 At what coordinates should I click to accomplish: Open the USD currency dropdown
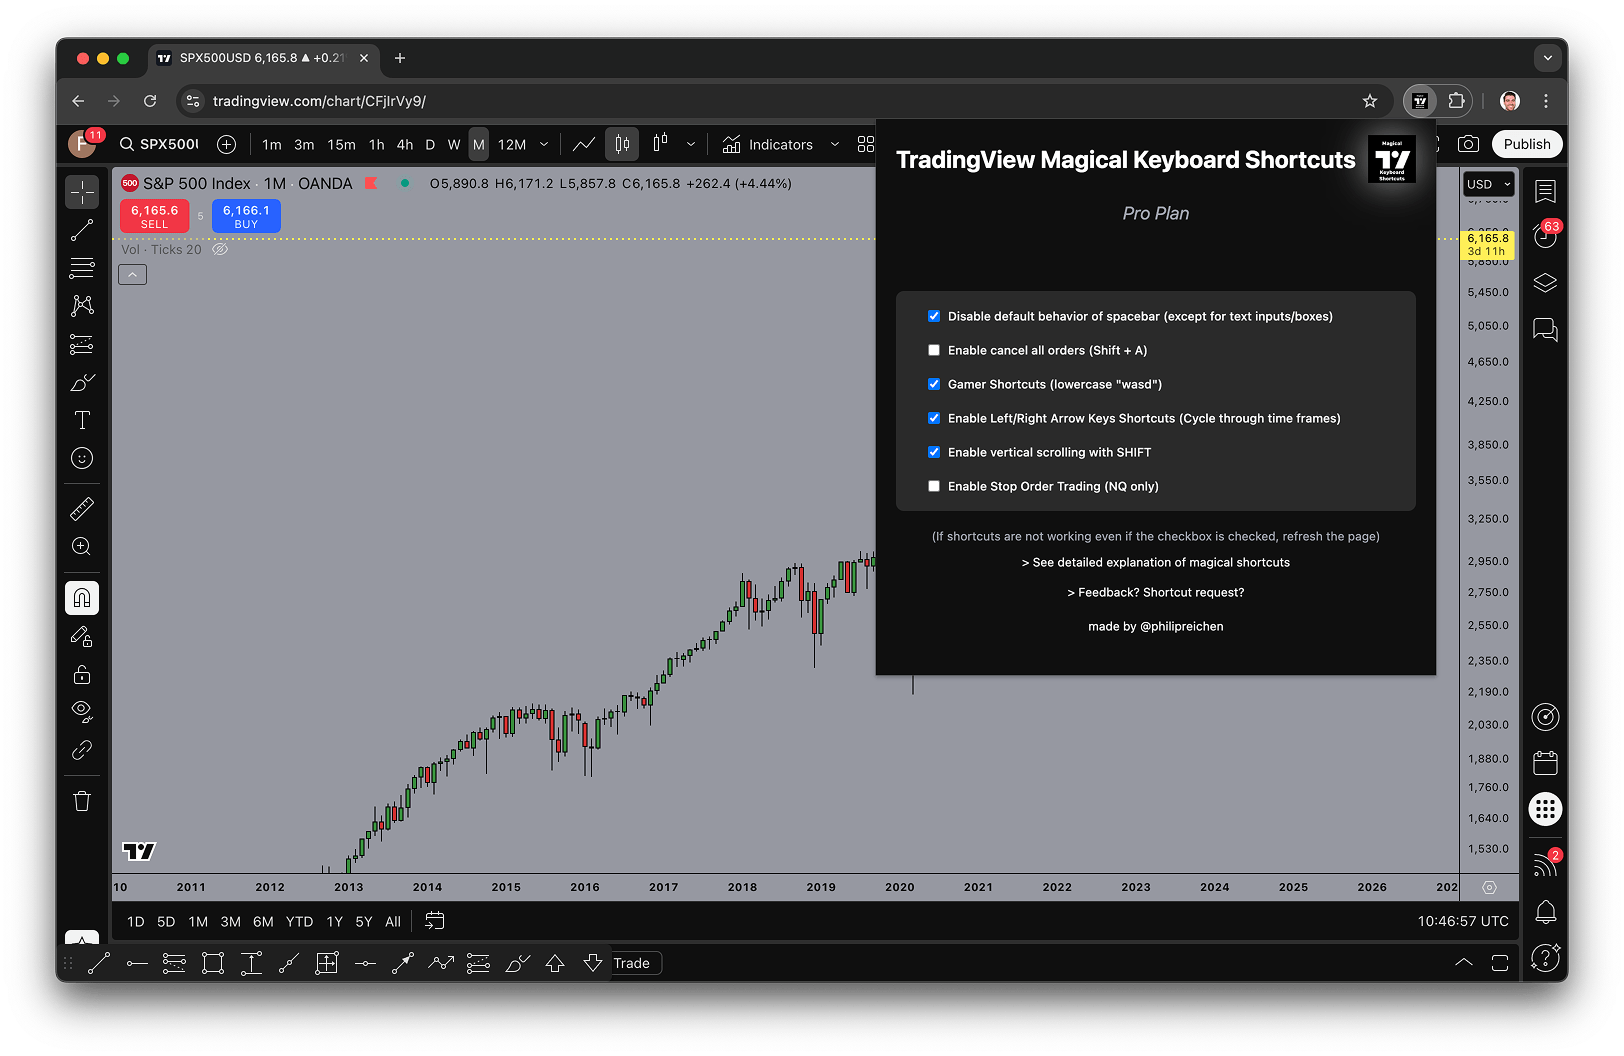[1488, 184]
